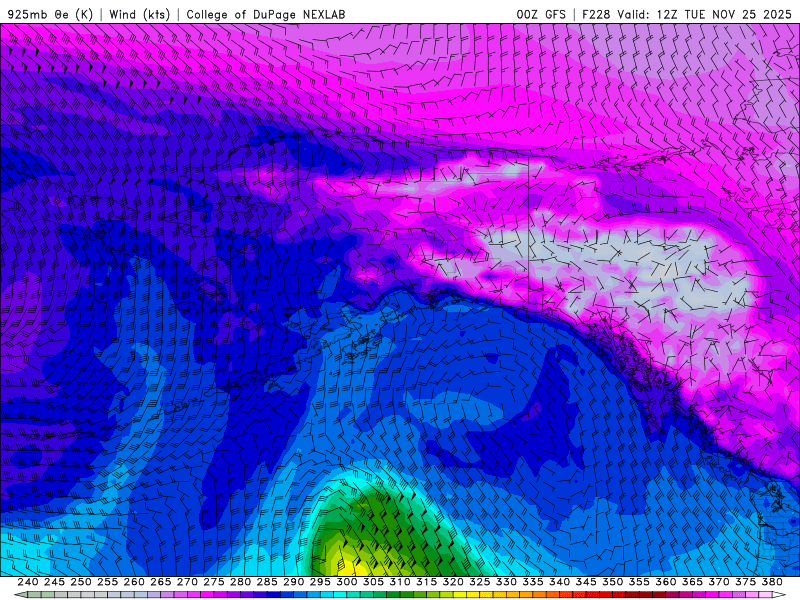Click the 305 legend value
The width and height of the screenshot is (800, 600).
[x=373, y=582]
